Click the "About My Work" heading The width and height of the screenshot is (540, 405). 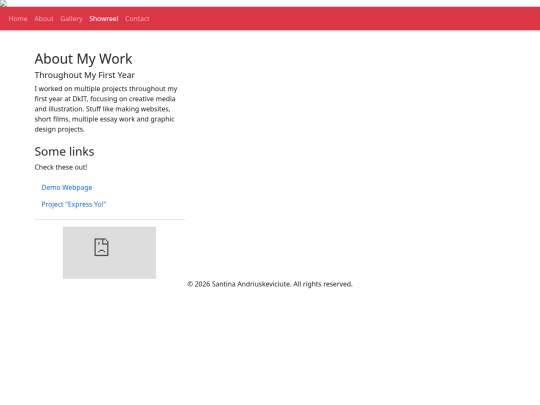coord(83,59)
